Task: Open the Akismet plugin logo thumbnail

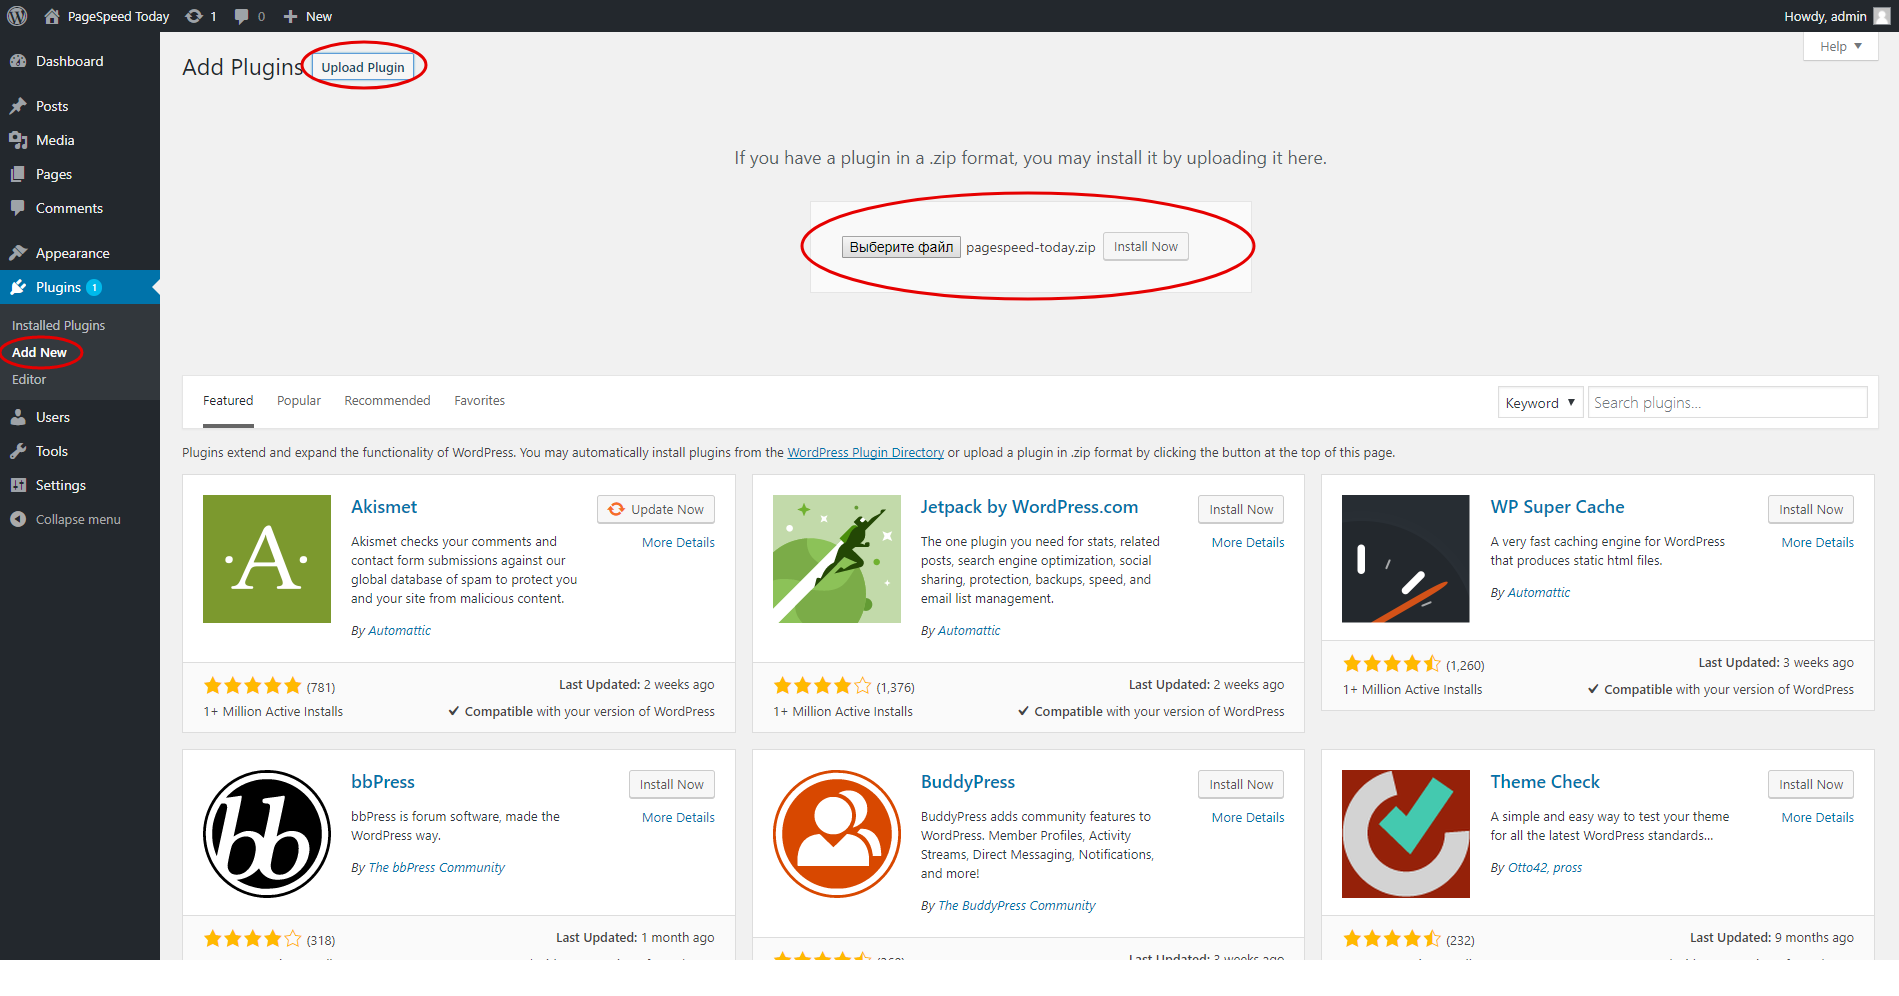Action: click(267, 559)
